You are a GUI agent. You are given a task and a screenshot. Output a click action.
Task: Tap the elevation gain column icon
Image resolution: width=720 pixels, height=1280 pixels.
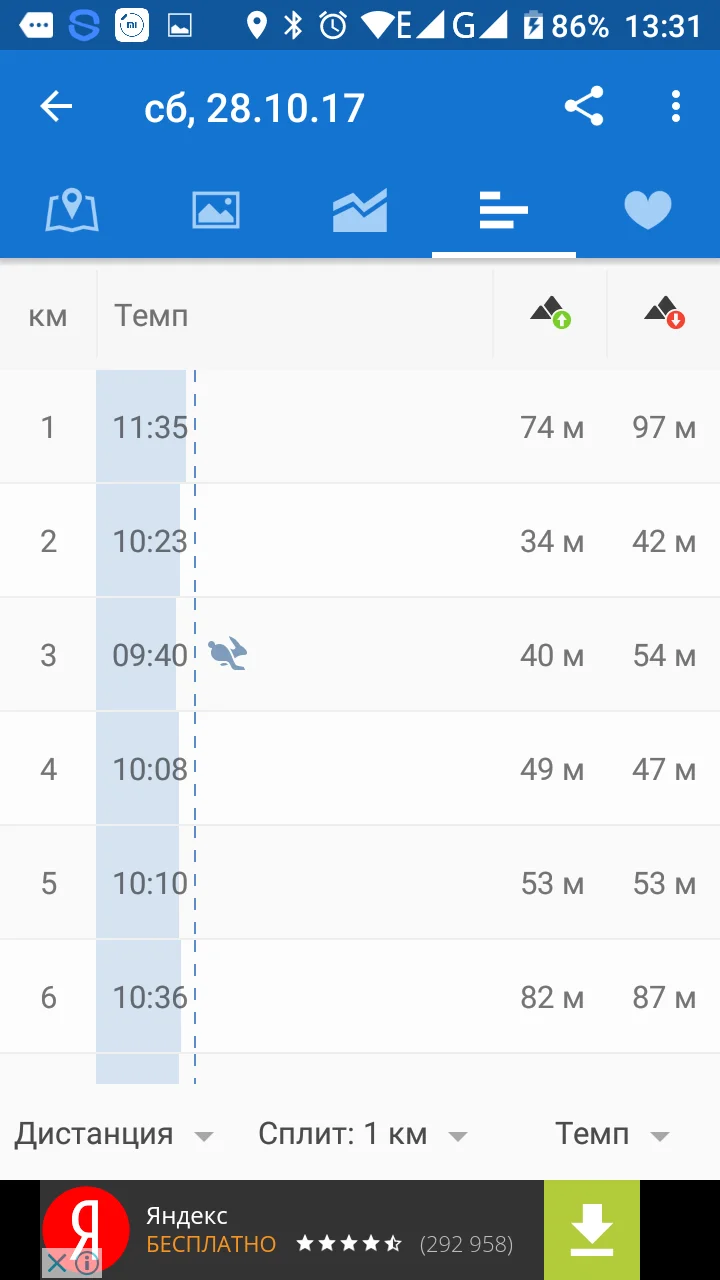coord(550,313)
